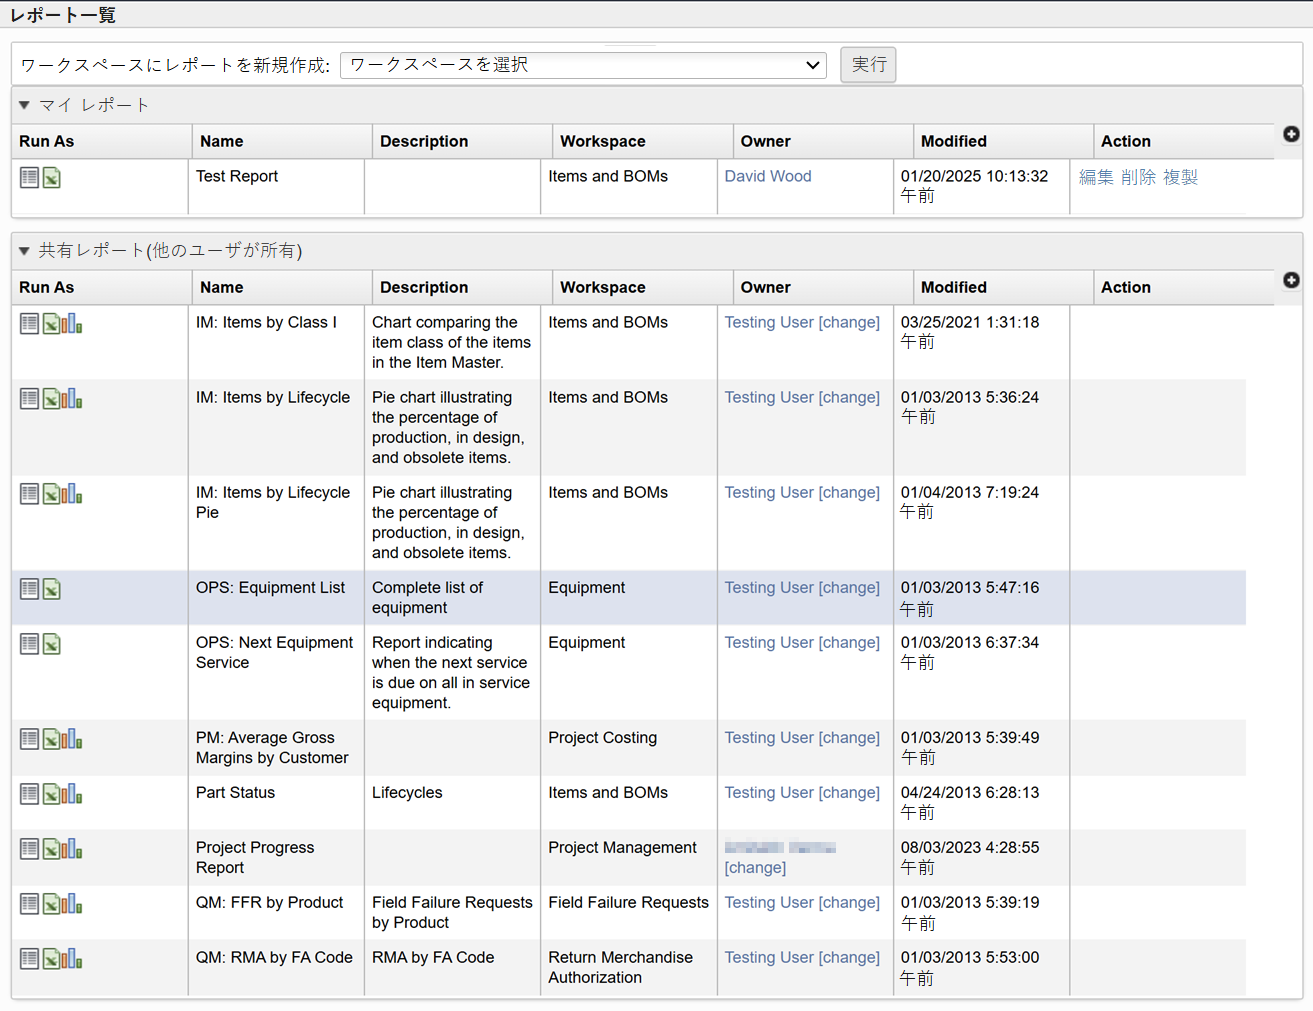Collapse the マイ レポート section
1313x1011 pixels.
[x=24, y=105]
